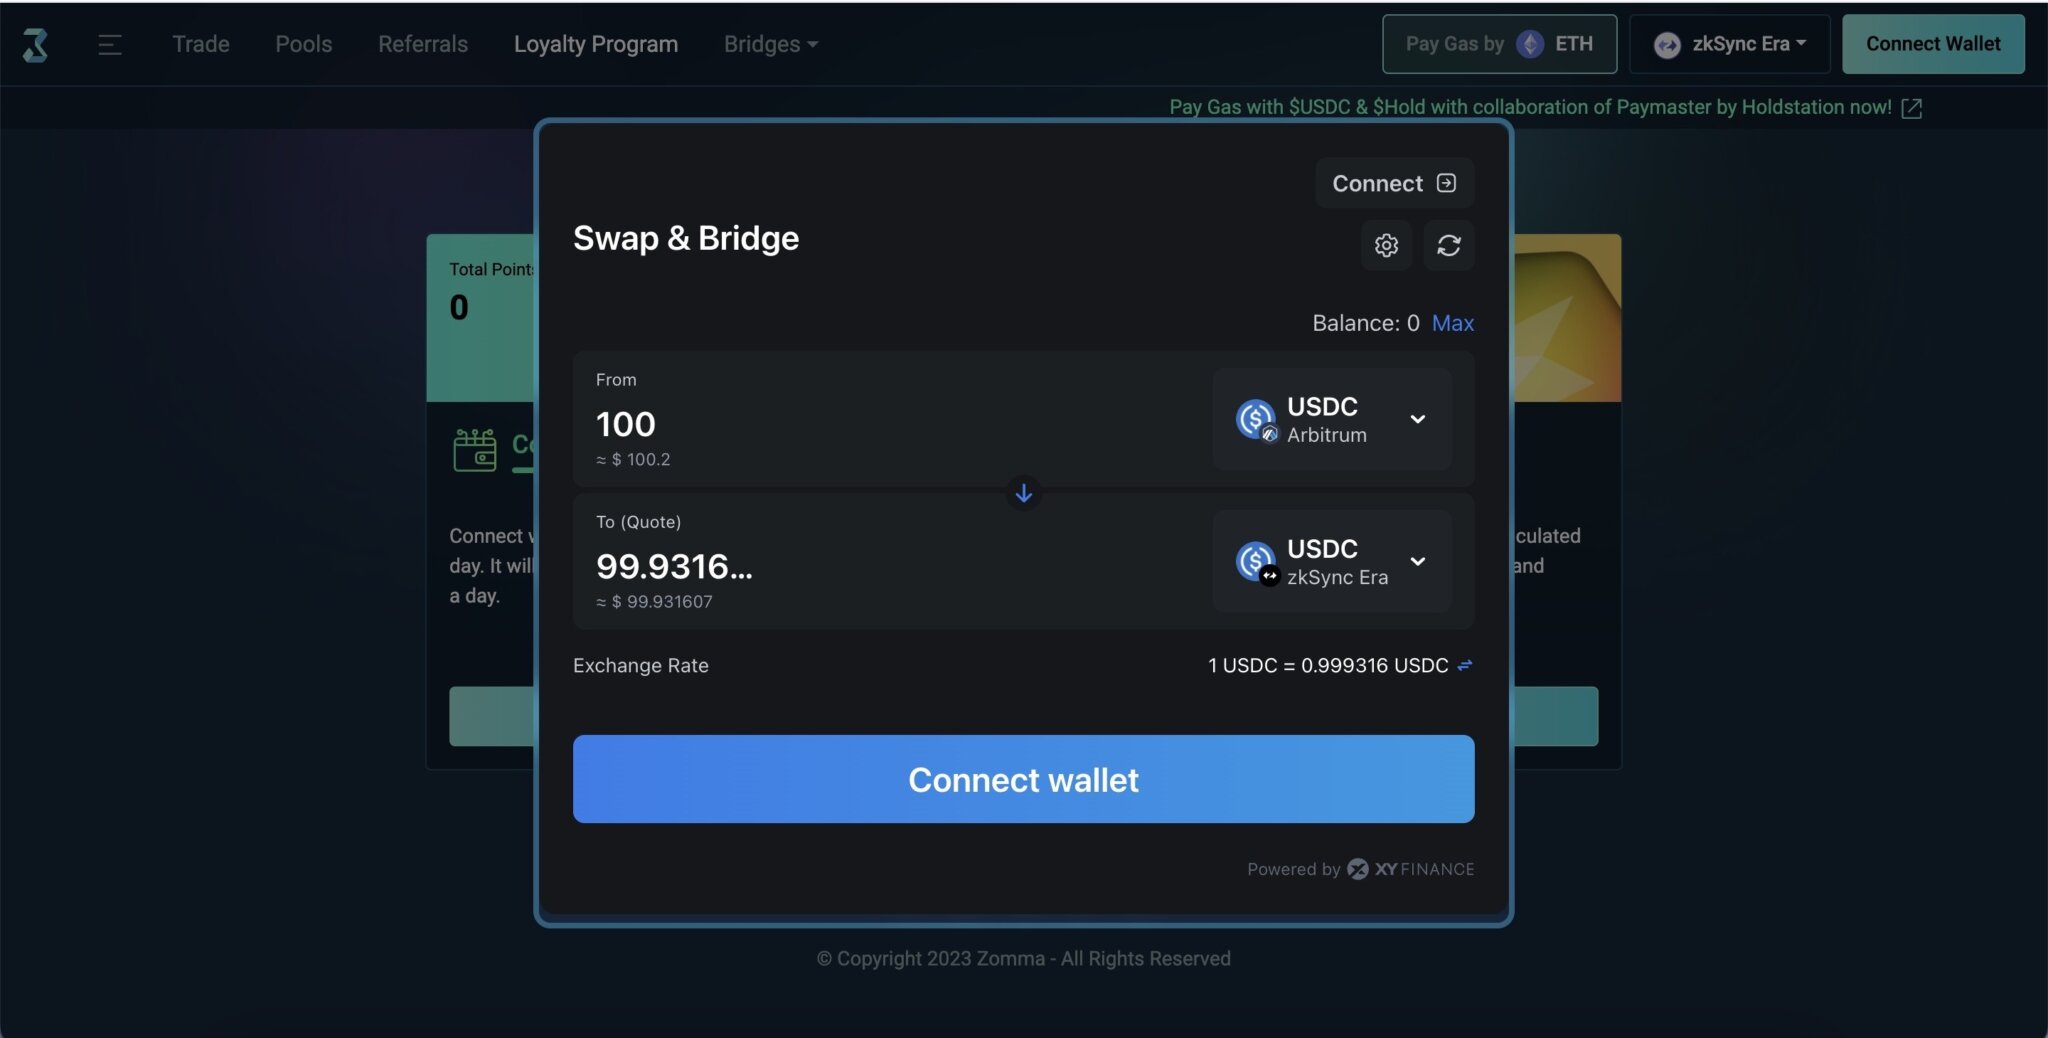
Task: Refresh the swap quote
Action: 1450,245
